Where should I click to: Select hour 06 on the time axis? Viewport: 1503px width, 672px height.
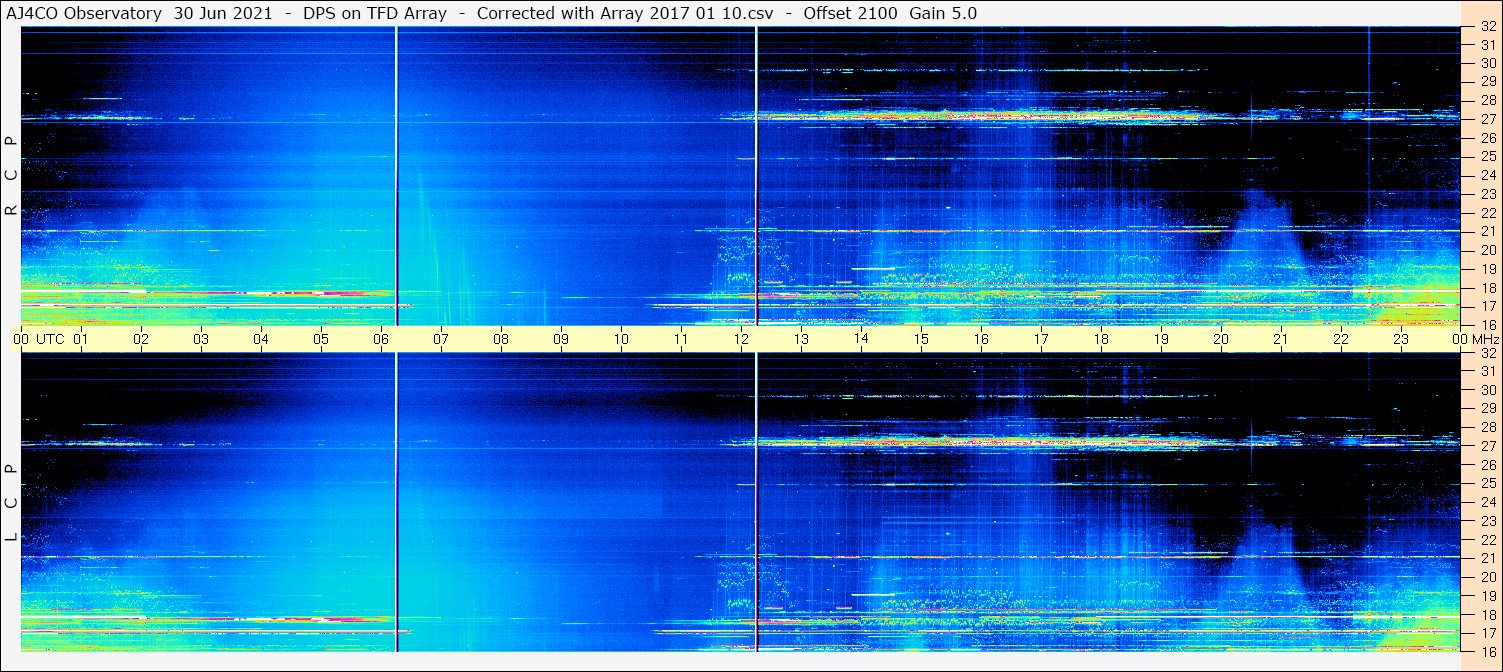[381, 339]
